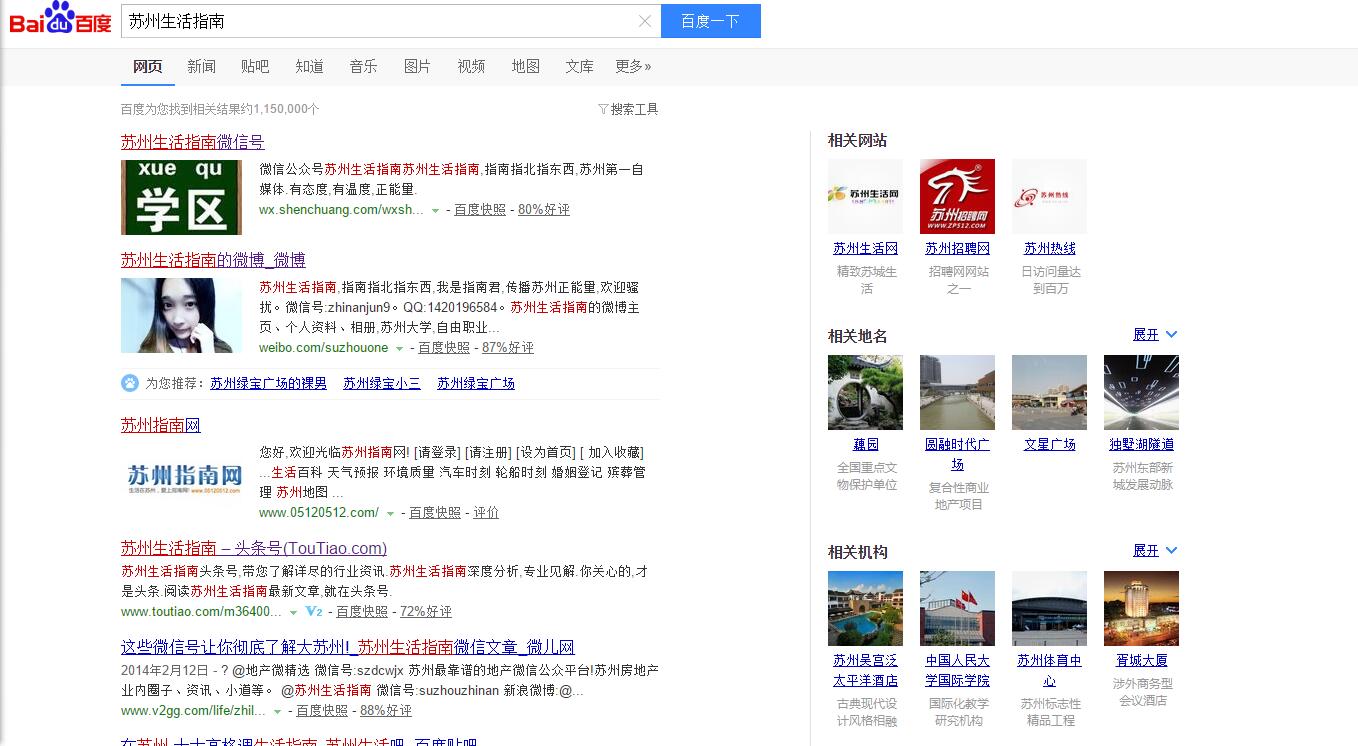Open the suggested search 苏州绿宝广场的裸男
The height and width of the screenshot is (746, 1358).
tap(268, 383)
